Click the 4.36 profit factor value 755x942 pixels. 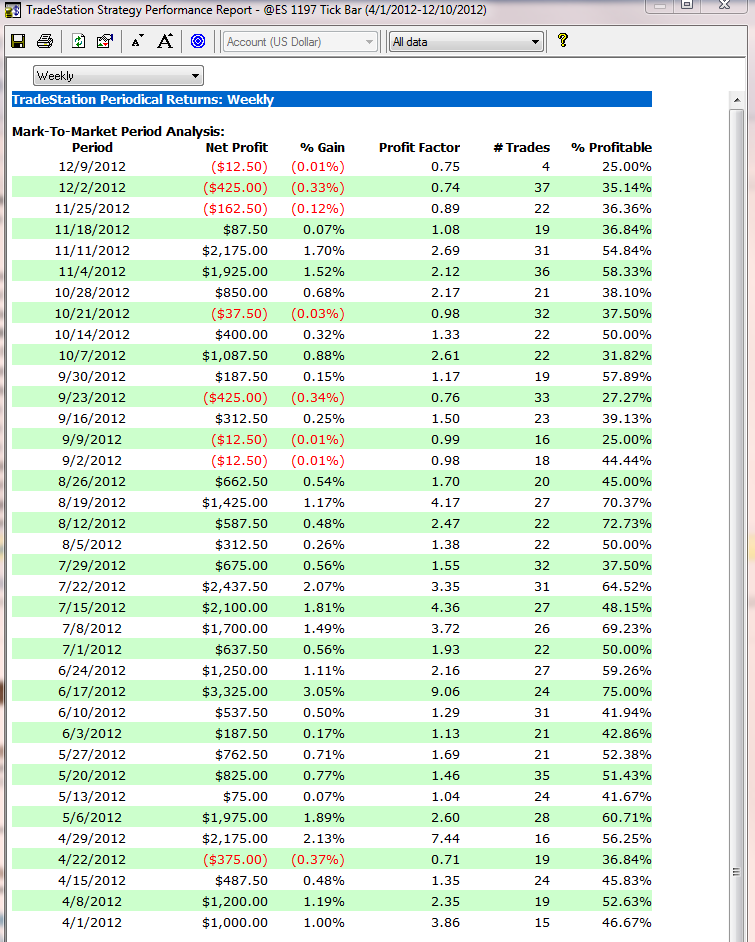(445, 609)
